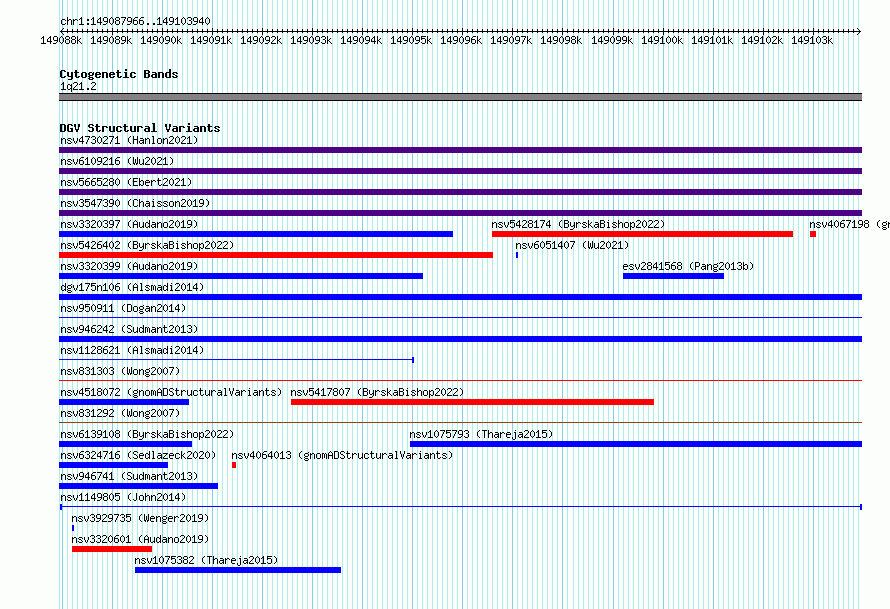Click the Cytogenetic Bands track title
Viewport: 890px width, 609px height.
[x=119, y=74]
